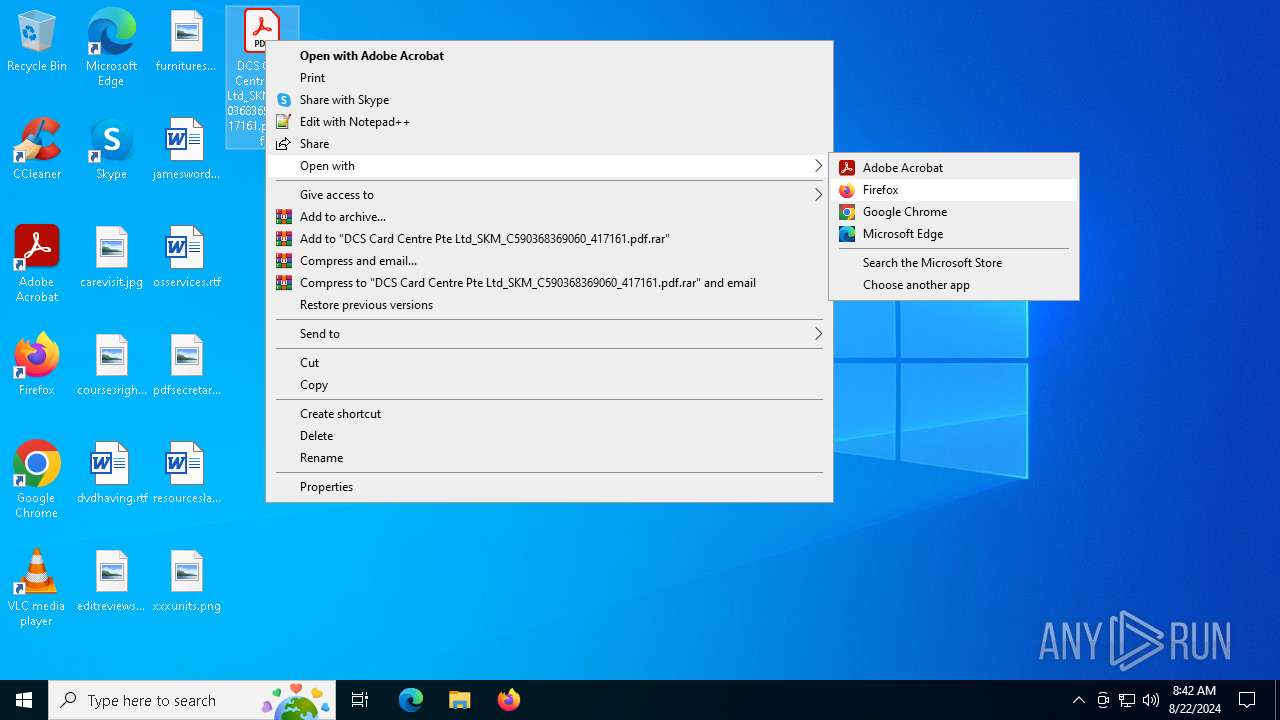Show hidden system tray icons
The image size is (1280, 720).
coord(1078,700)
